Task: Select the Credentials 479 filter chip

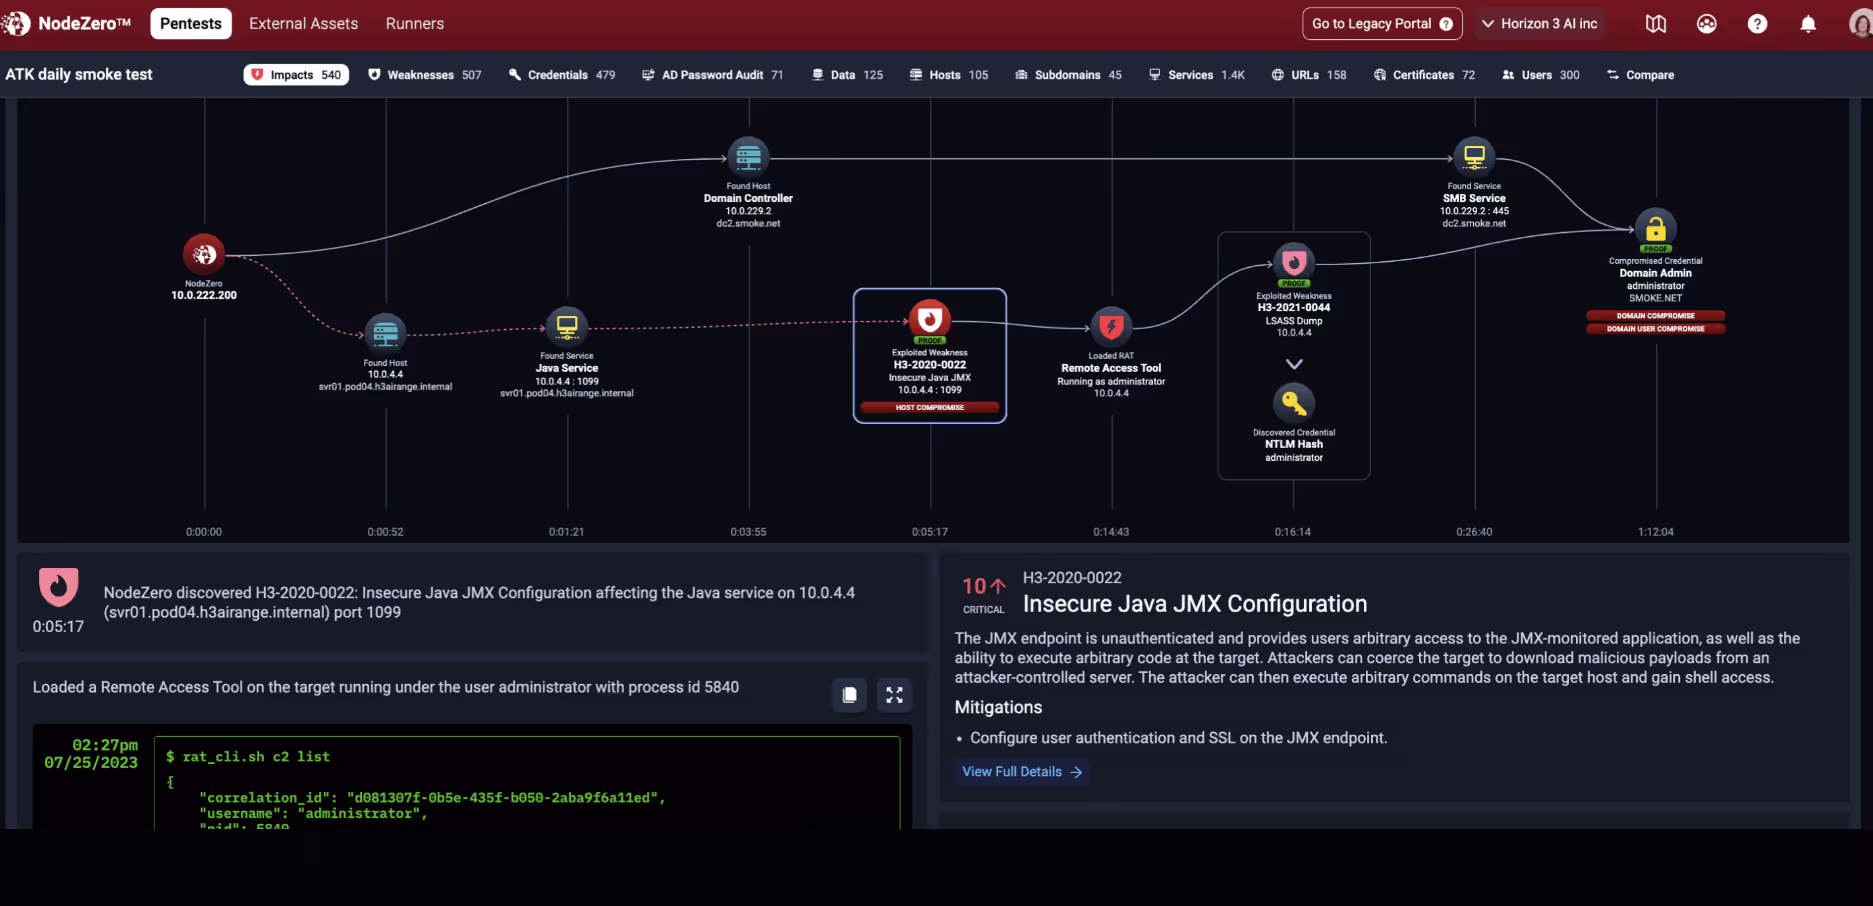Action: (562, 74)
